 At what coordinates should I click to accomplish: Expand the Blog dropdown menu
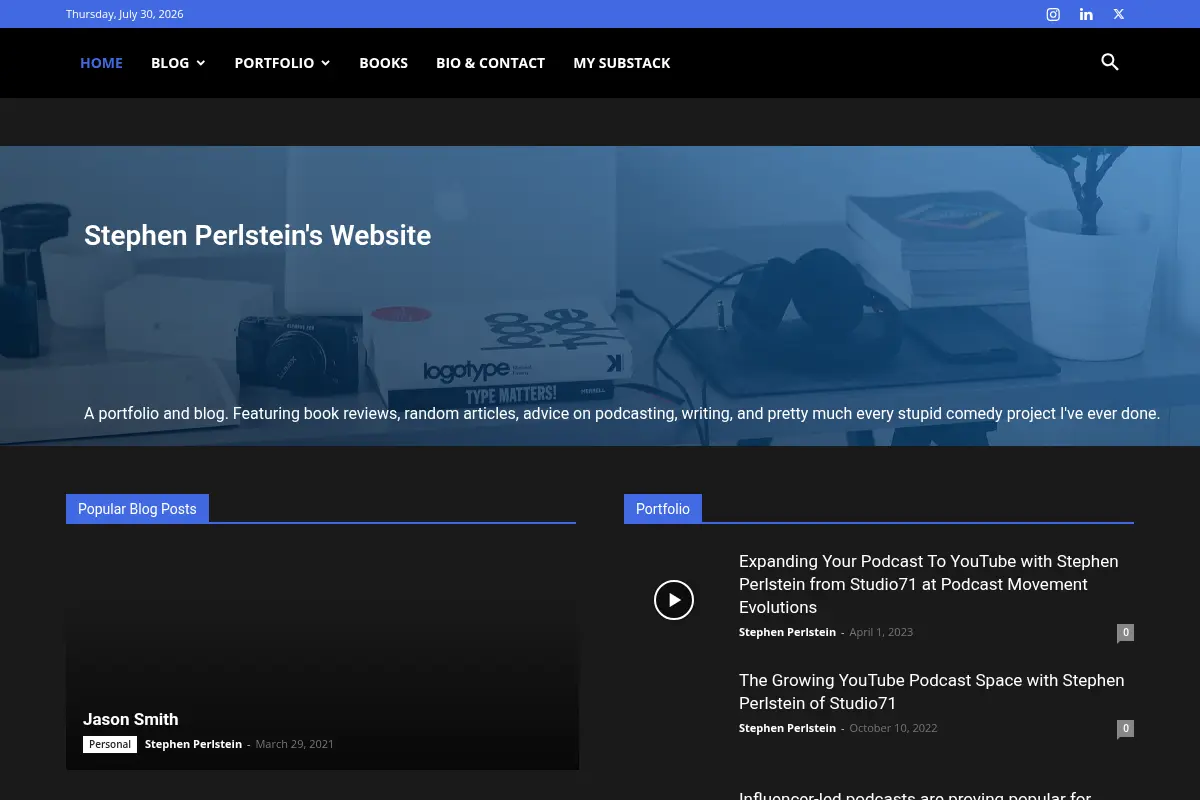(178, 63)
